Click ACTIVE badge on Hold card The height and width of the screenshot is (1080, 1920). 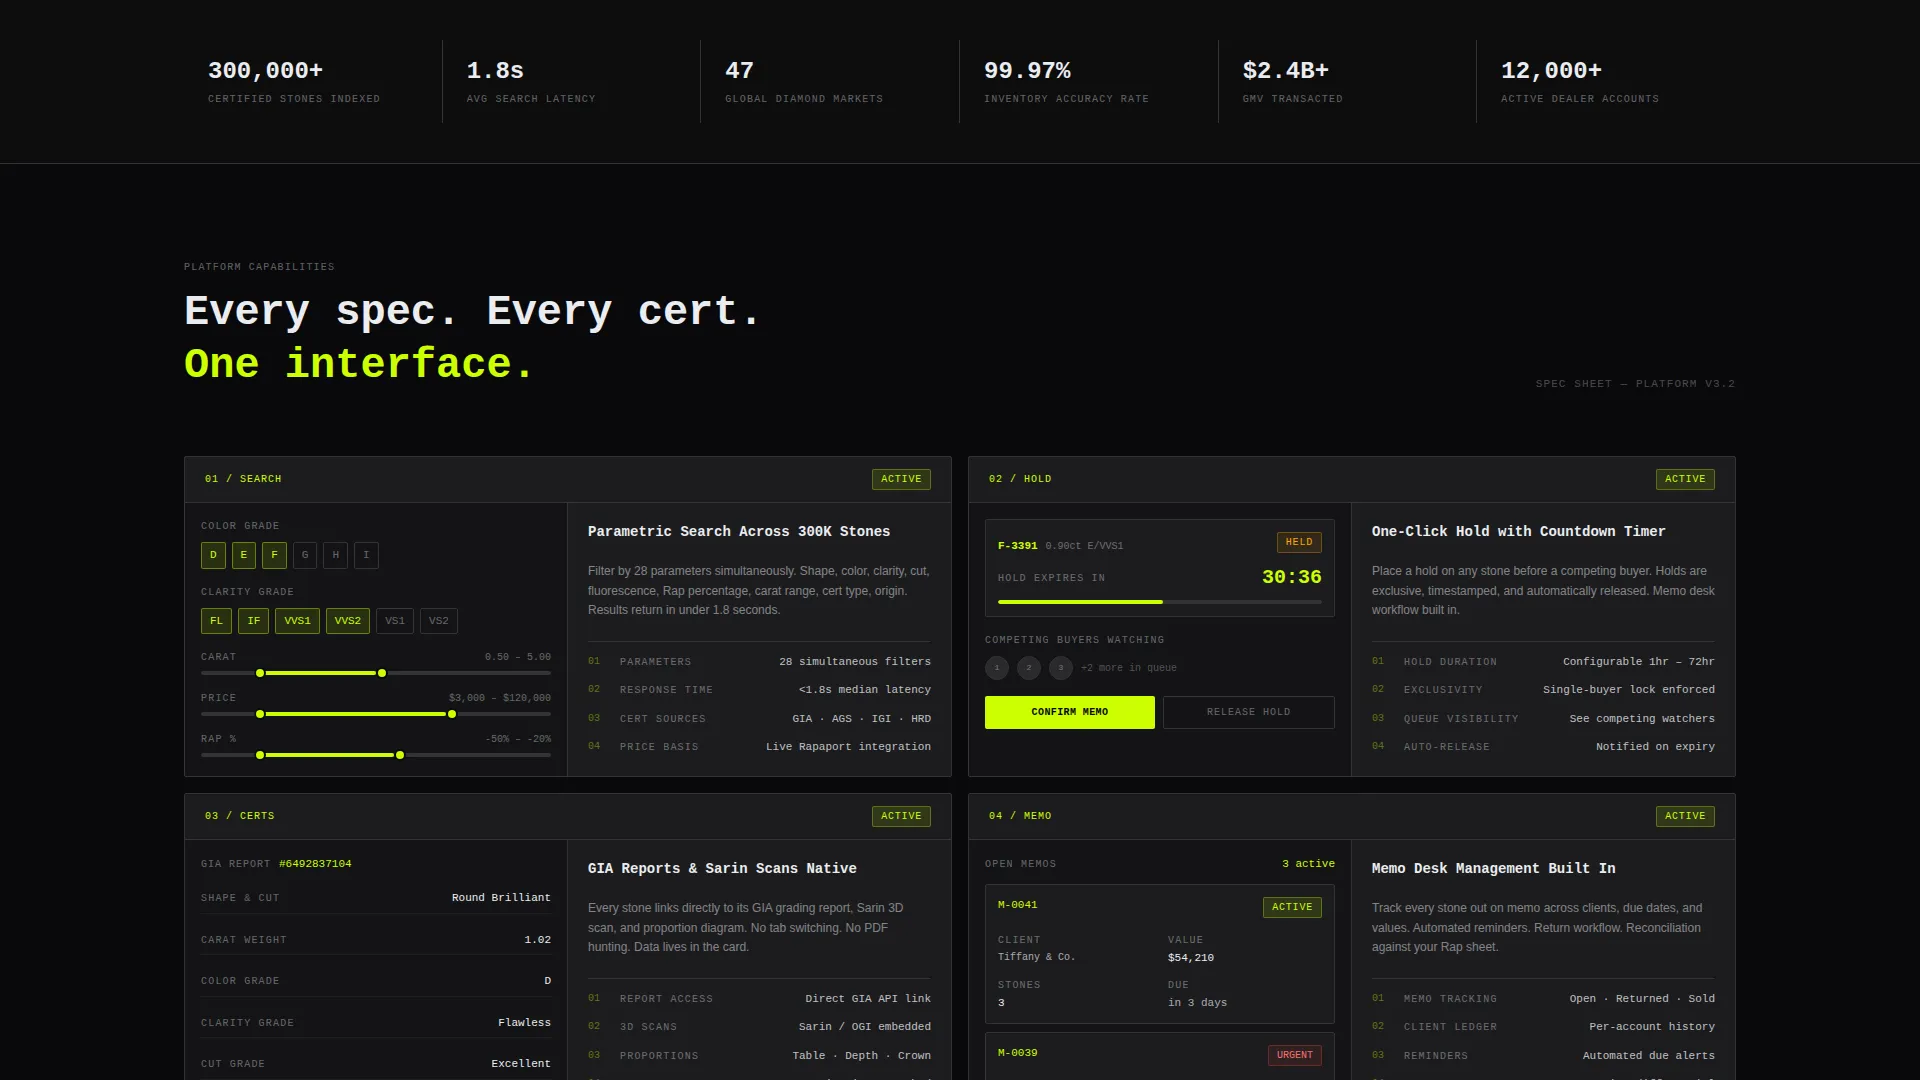point(1685,479)
